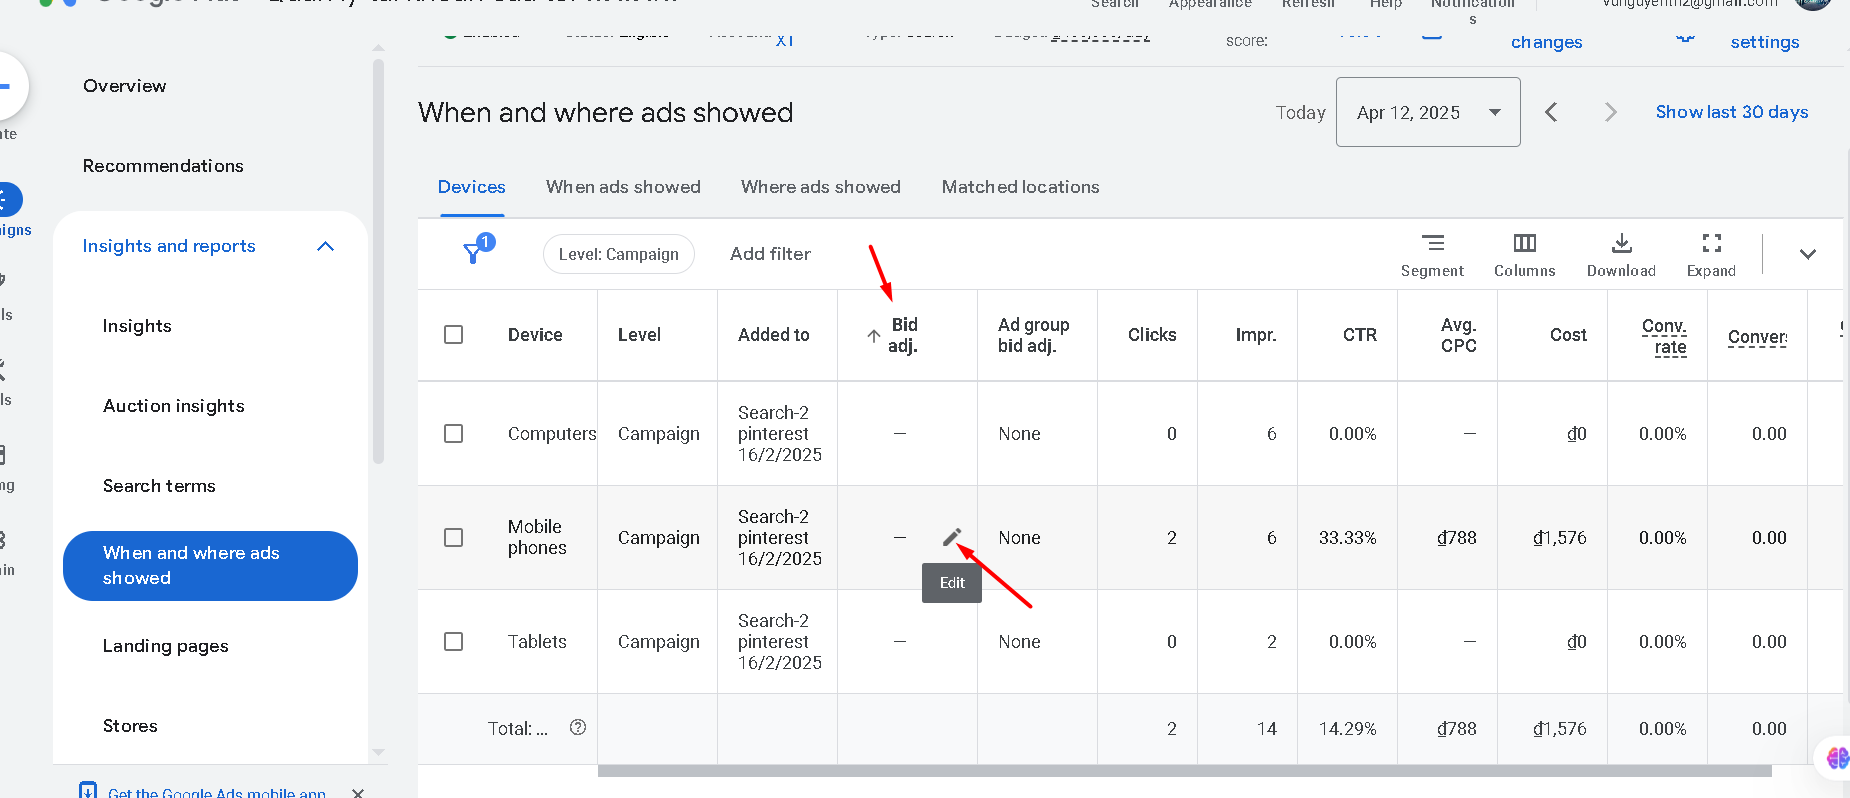1850x798 pixels.
Task: Click the Tablets device cell
Action: 537,642
